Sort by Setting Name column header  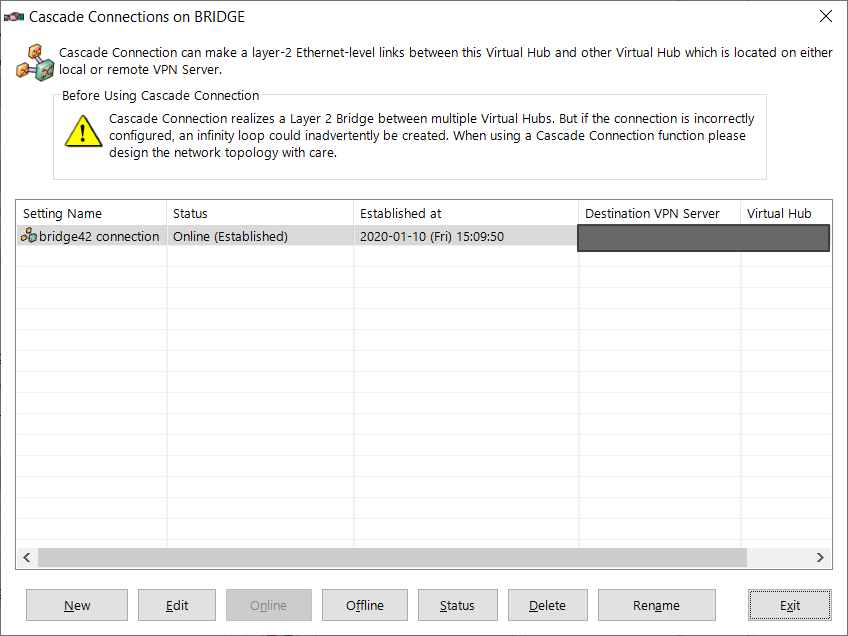pos(91,213)
